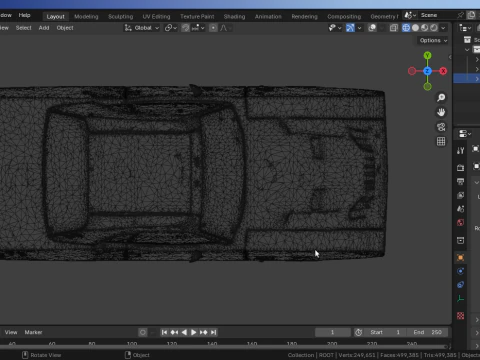The height and width of the screenshot is (360, 480).
Task: Toggle the viewport gizmos button
Action: click(350, 28)
